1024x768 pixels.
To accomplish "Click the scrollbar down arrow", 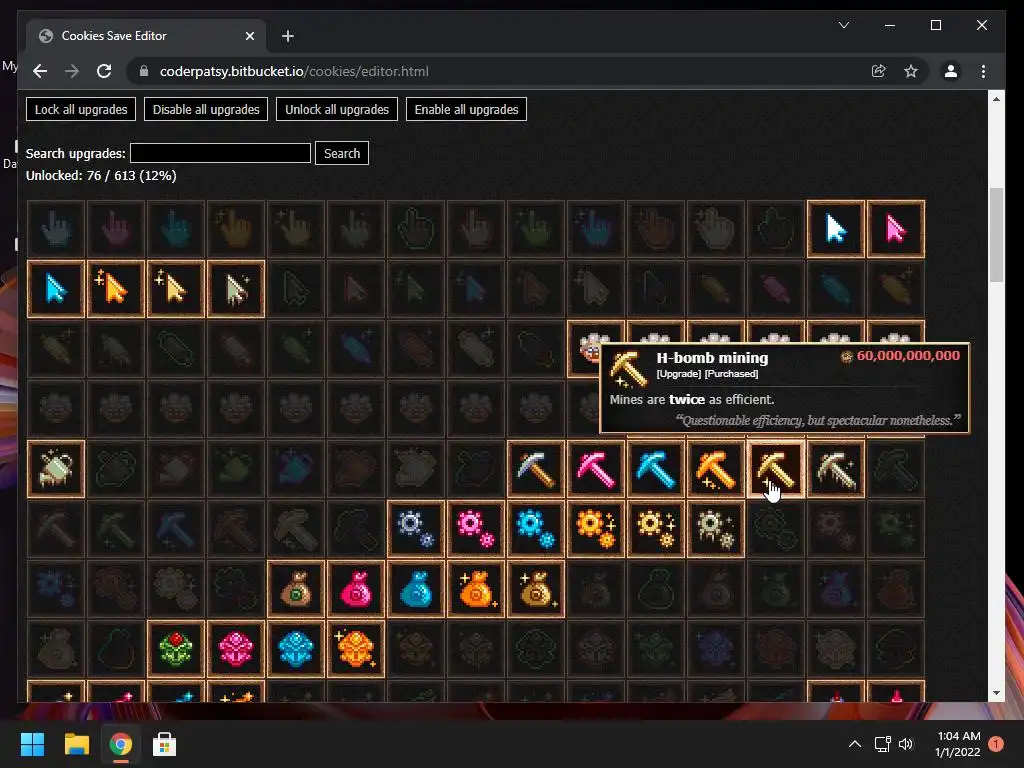I will pos(996,693).
